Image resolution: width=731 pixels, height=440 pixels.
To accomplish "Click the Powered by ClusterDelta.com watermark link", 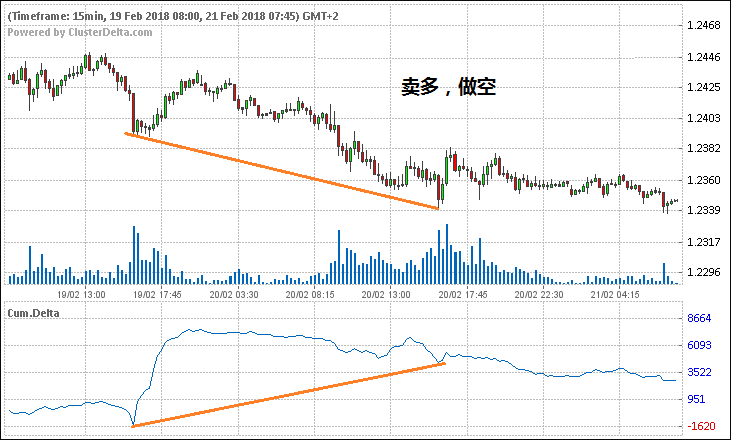I will tap(81, 32).
